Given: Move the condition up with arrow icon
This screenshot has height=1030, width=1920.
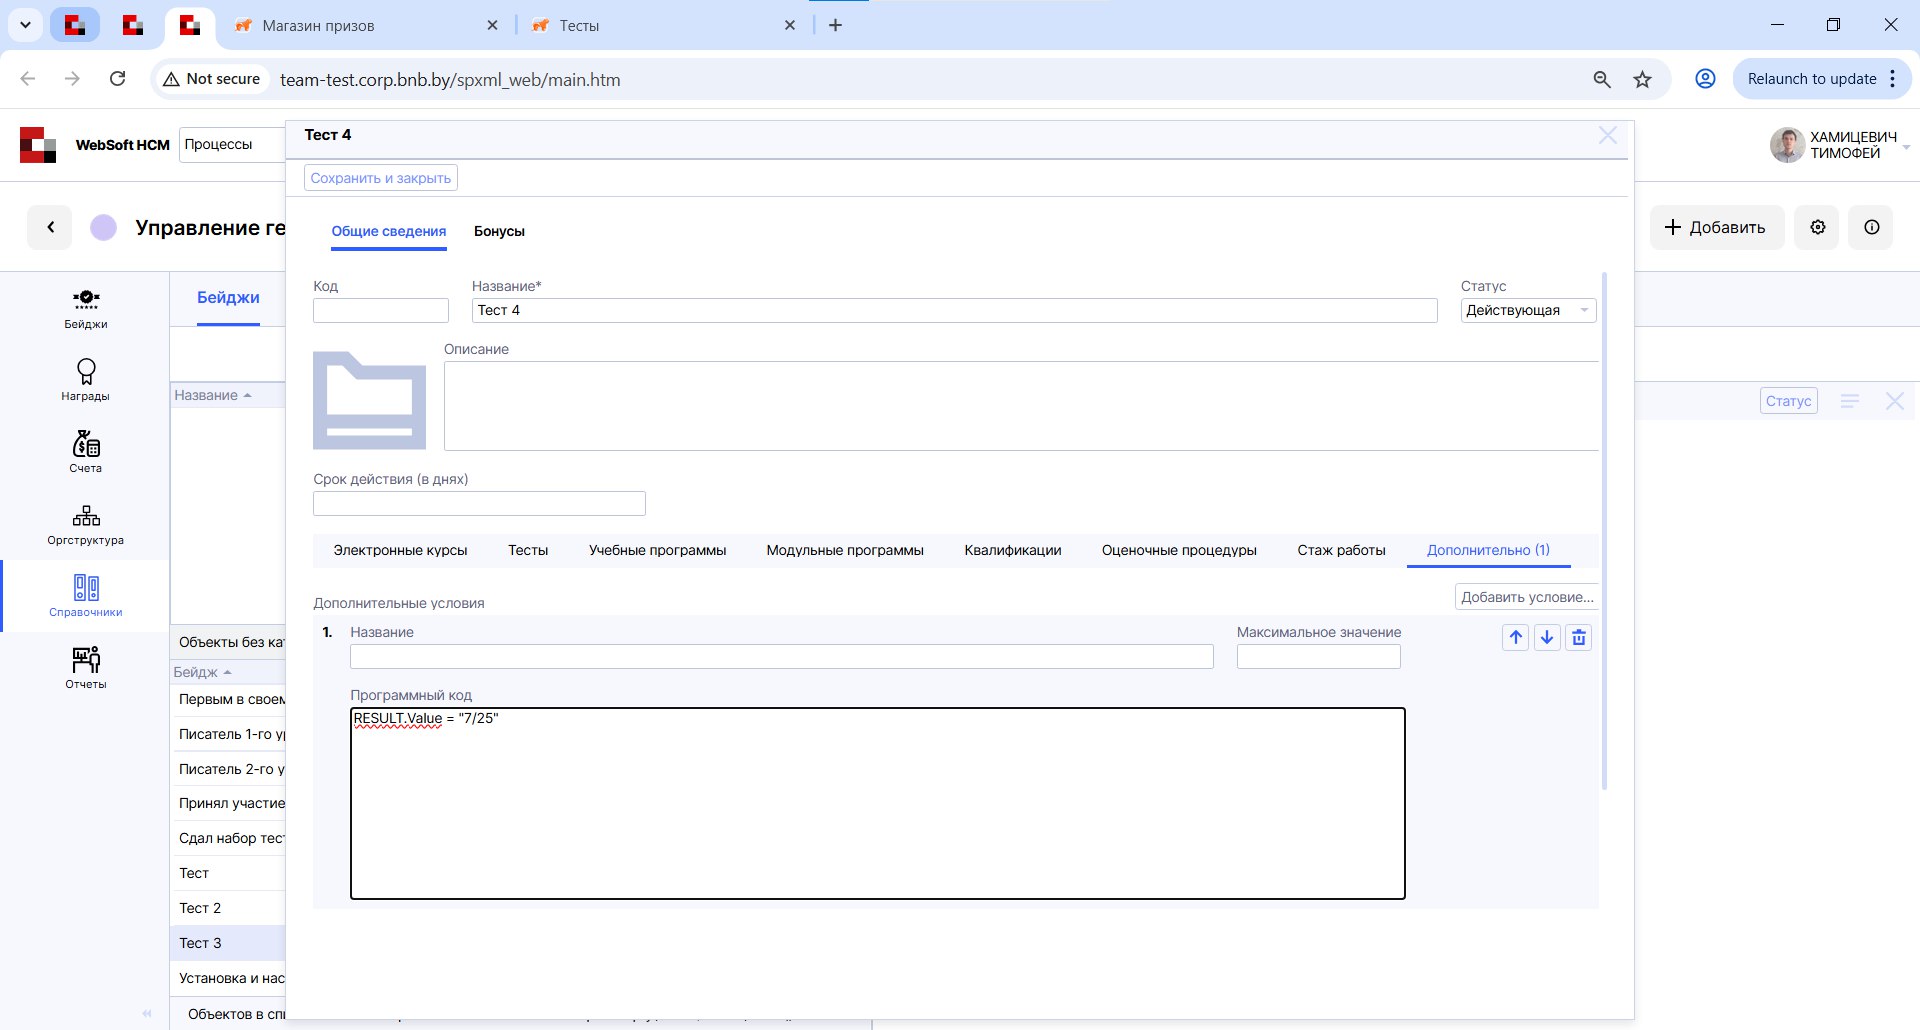Looking at the screenshot, I should coord(1515,638).
